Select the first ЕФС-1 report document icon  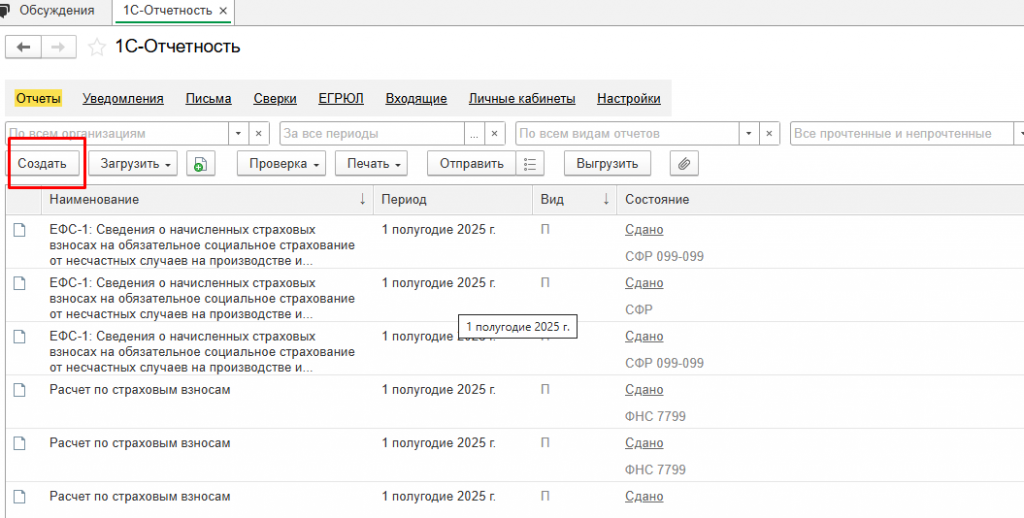coord(20,229)
